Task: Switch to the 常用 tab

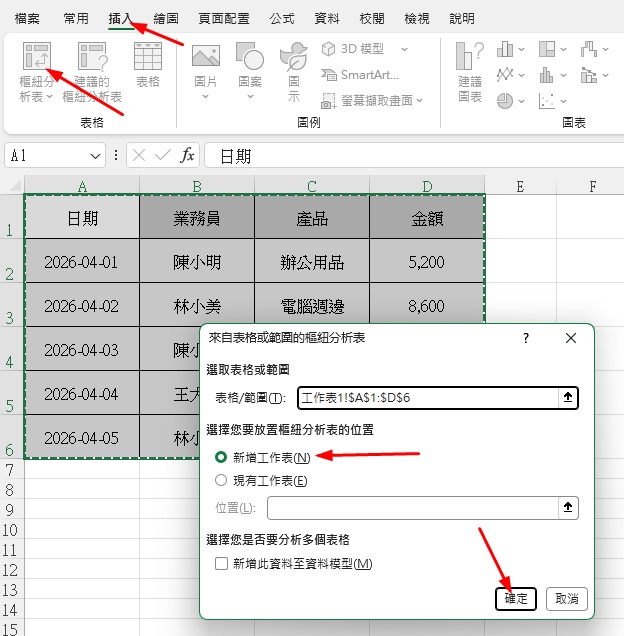Action: (76, 18)
